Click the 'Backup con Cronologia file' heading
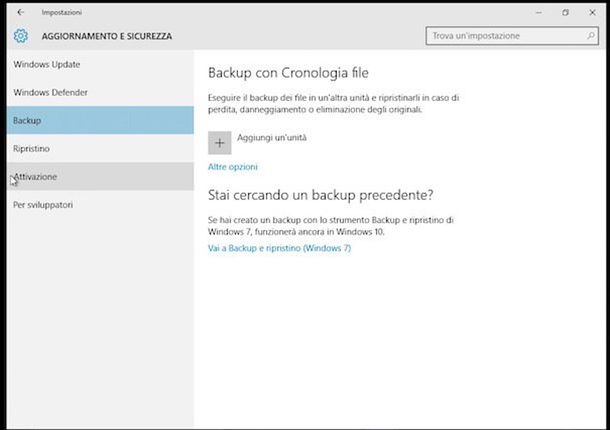This screenshot has height=430, width=610. point(288,73)
